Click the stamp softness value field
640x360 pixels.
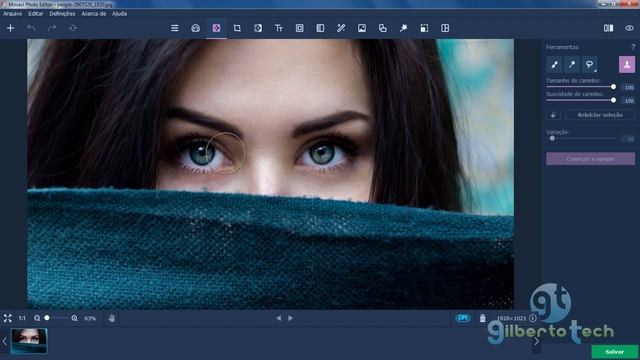629,100
